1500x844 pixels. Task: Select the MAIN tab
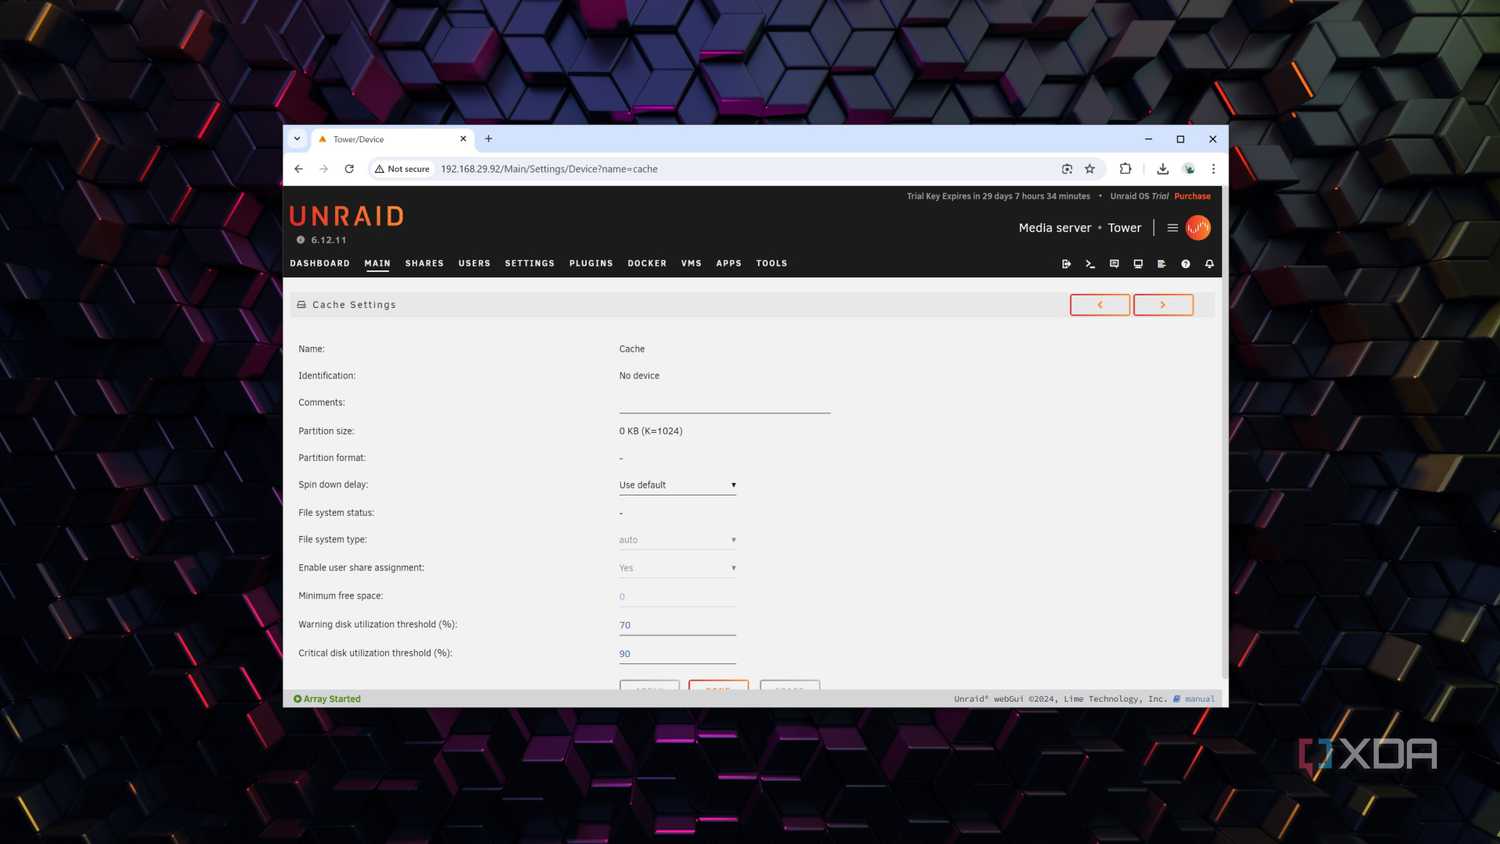(x=377, y=264)
